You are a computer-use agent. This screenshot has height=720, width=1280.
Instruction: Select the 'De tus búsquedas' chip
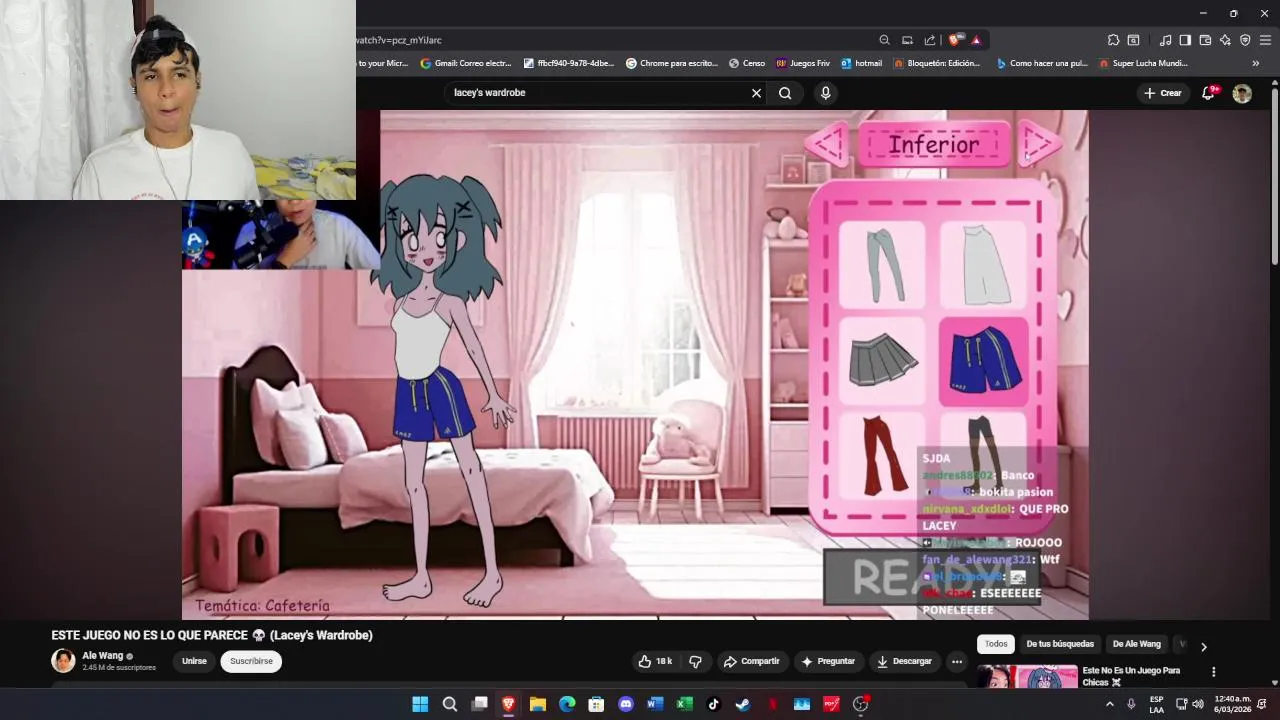[x=1060, y=644]
